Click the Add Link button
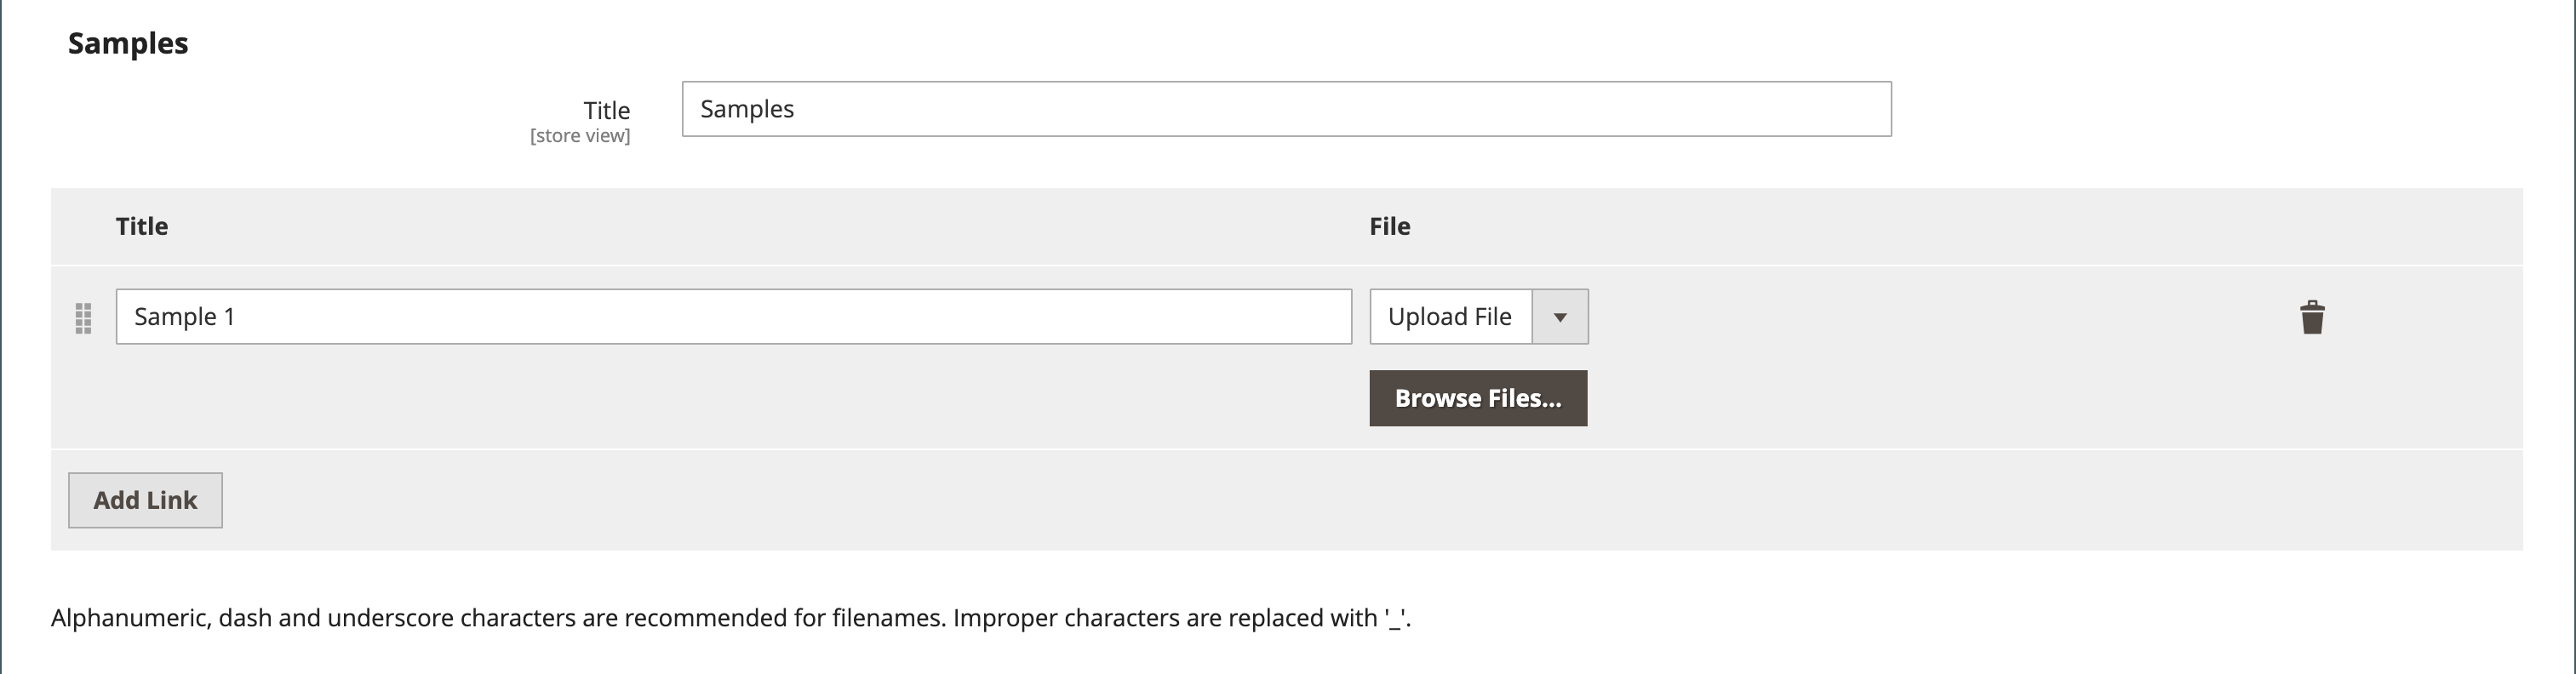Image resolution: width=2576 pixels, height=674 pixels. click(145, 500)
